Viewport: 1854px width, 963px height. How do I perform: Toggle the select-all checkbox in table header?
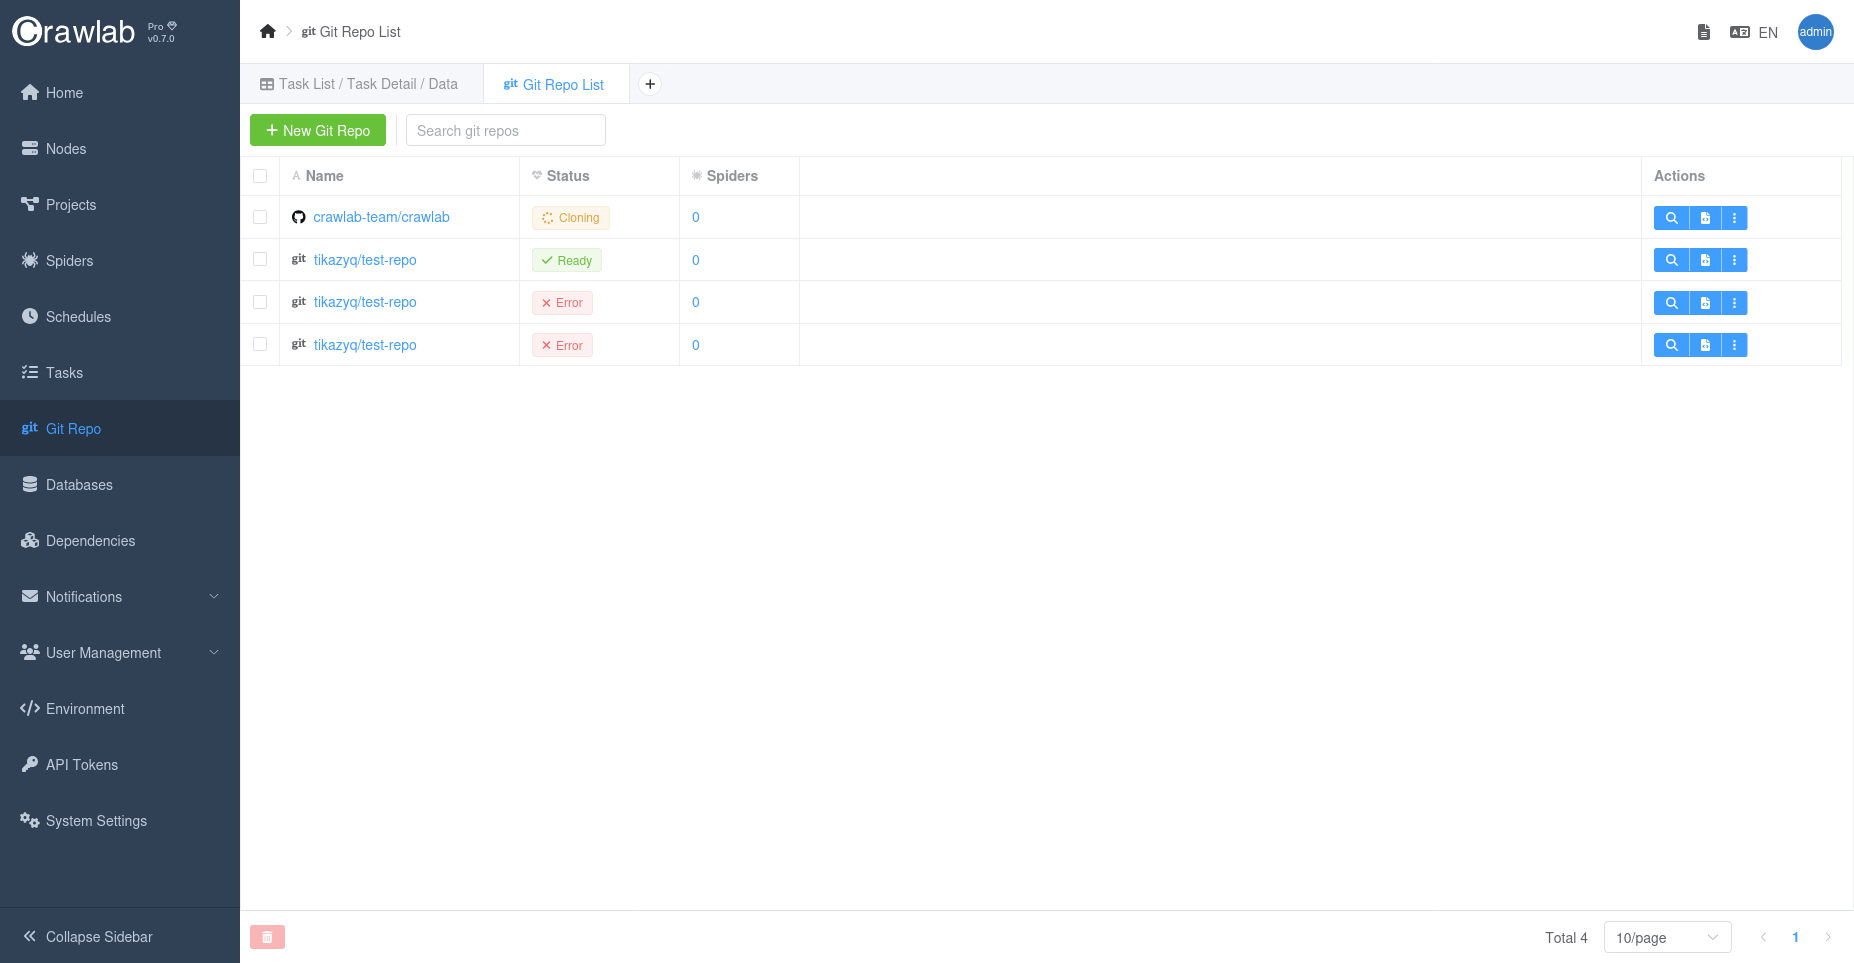(x=260, y=176)
